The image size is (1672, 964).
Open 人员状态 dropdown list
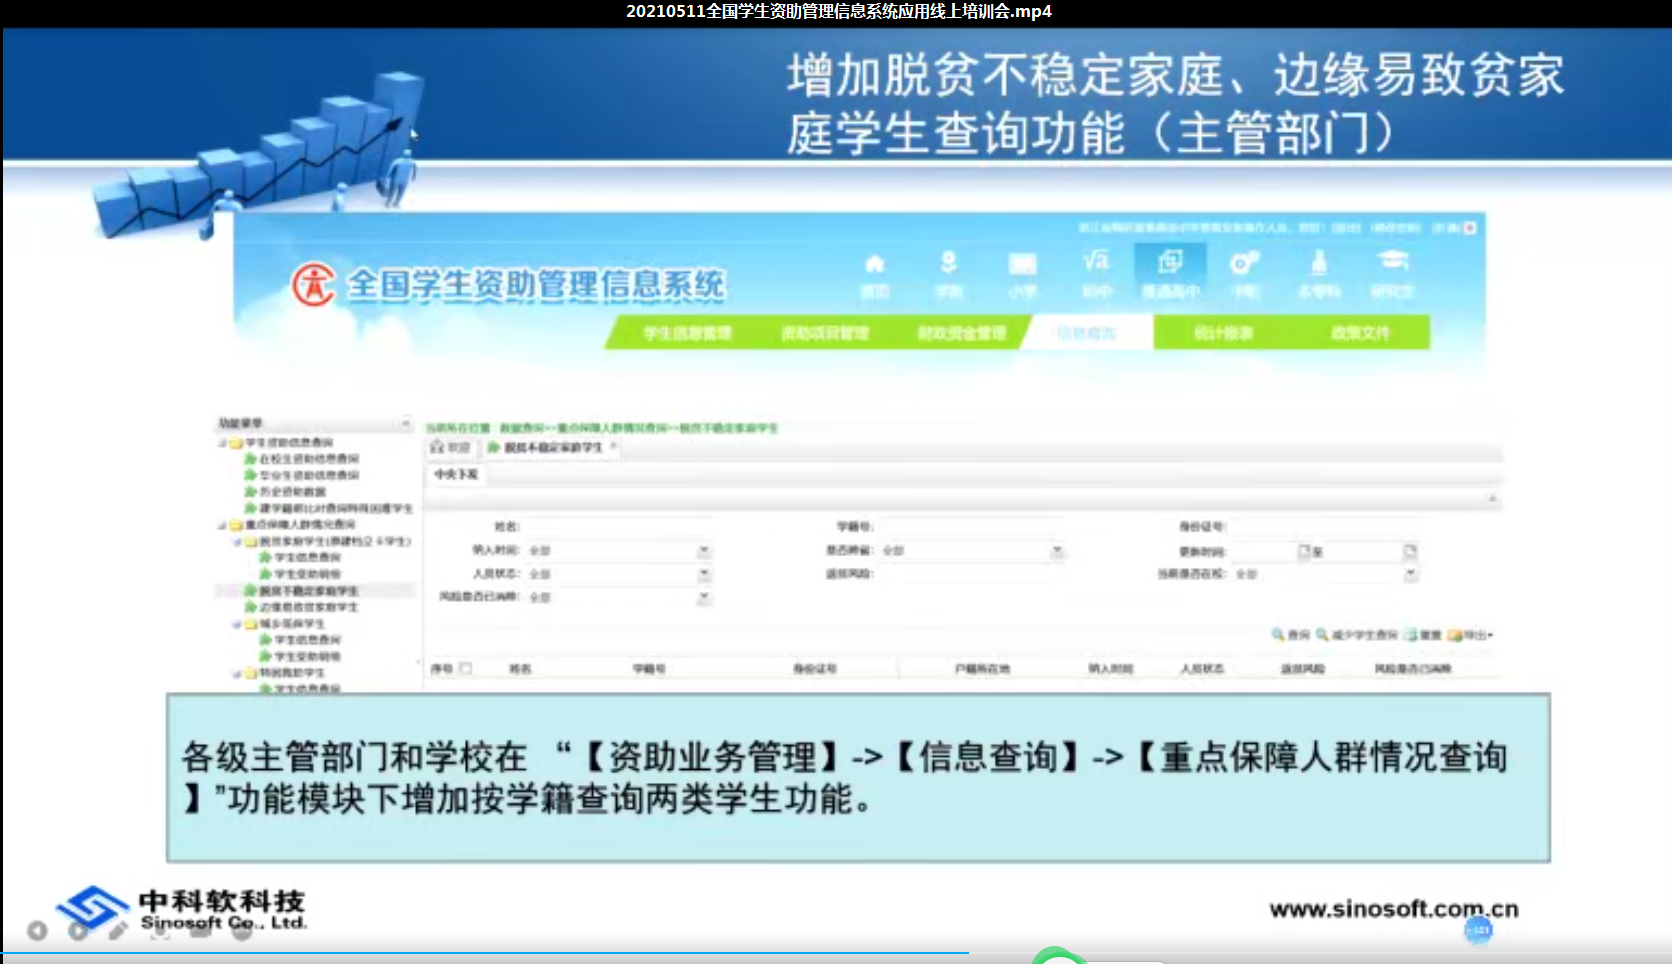tap(704, 574)
